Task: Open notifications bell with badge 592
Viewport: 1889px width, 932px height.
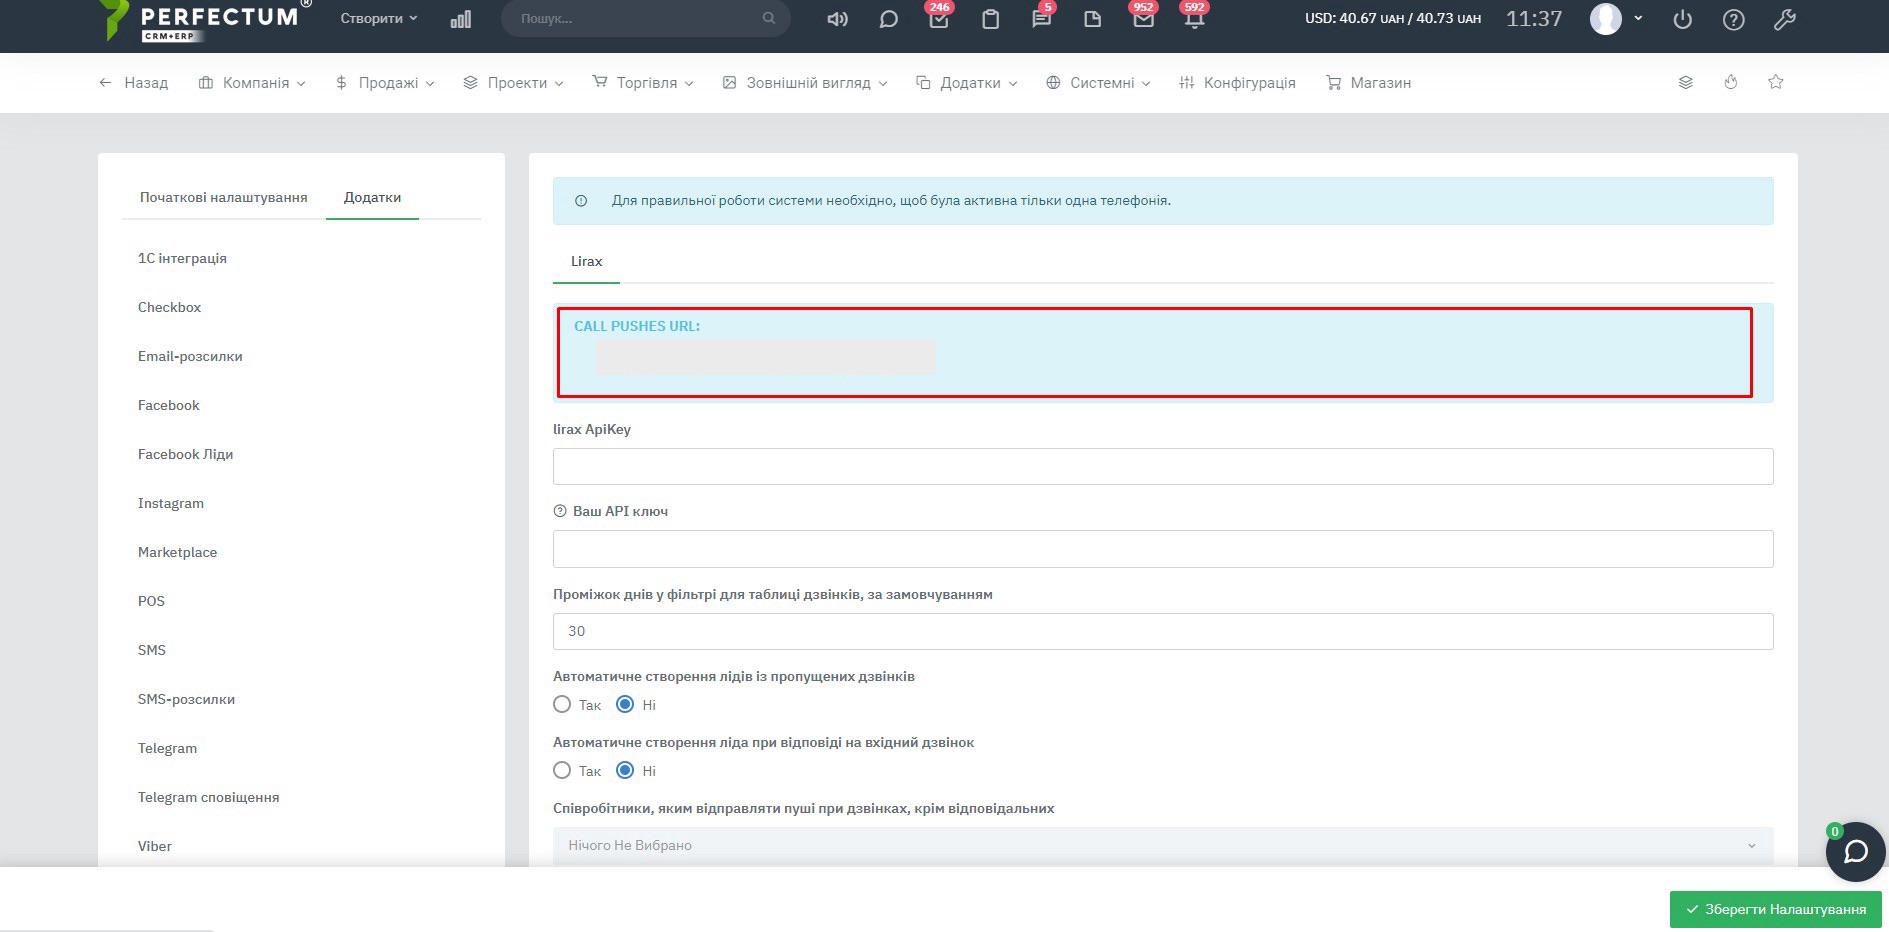Action: coord(1195,17)
